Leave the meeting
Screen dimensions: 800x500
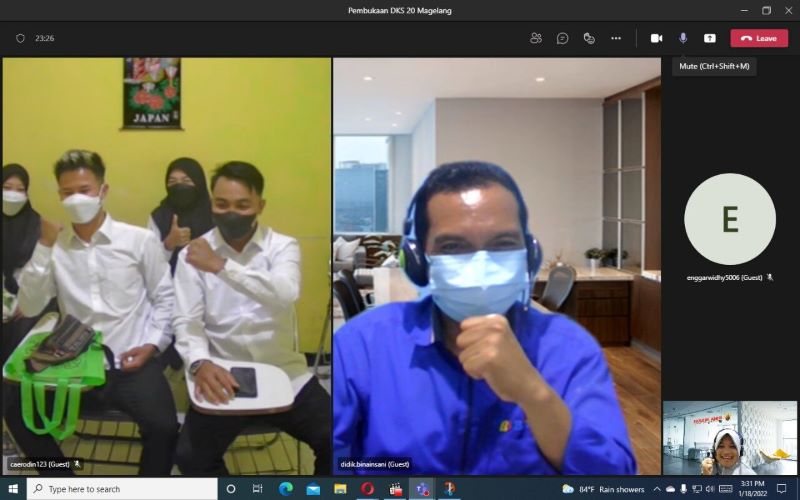tap(759, 38)
